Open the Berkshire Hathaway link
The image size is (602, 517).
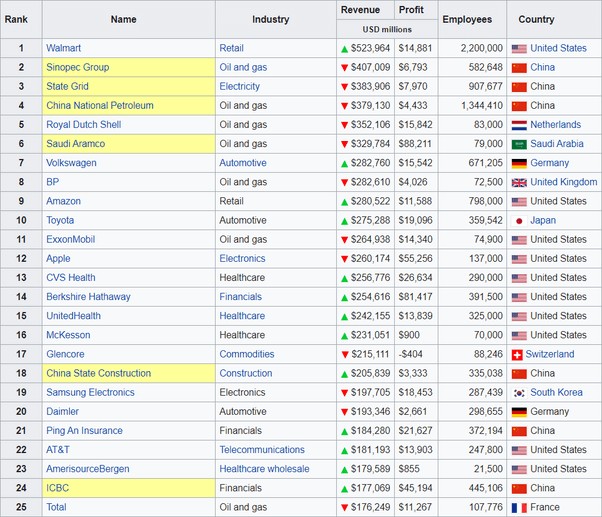pyautogui.click(x=88, y=297)
